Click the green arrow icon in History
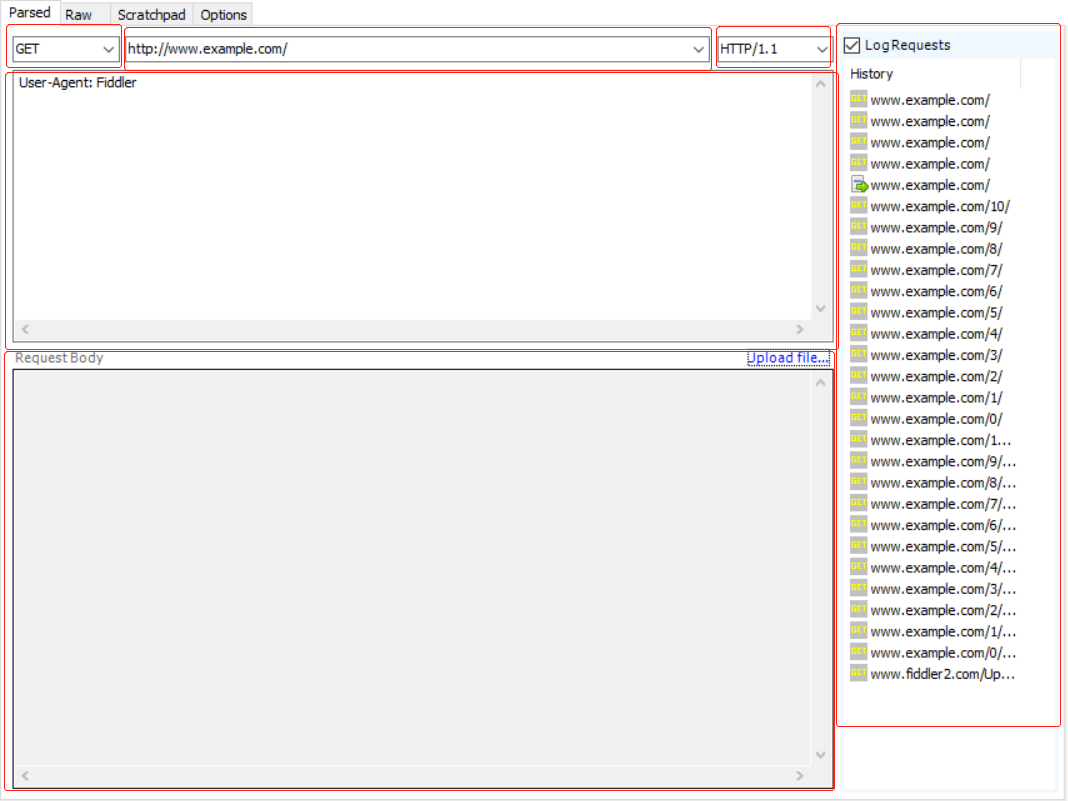The width and height of the screenshot is (1068, 801). tap(858, 185)
